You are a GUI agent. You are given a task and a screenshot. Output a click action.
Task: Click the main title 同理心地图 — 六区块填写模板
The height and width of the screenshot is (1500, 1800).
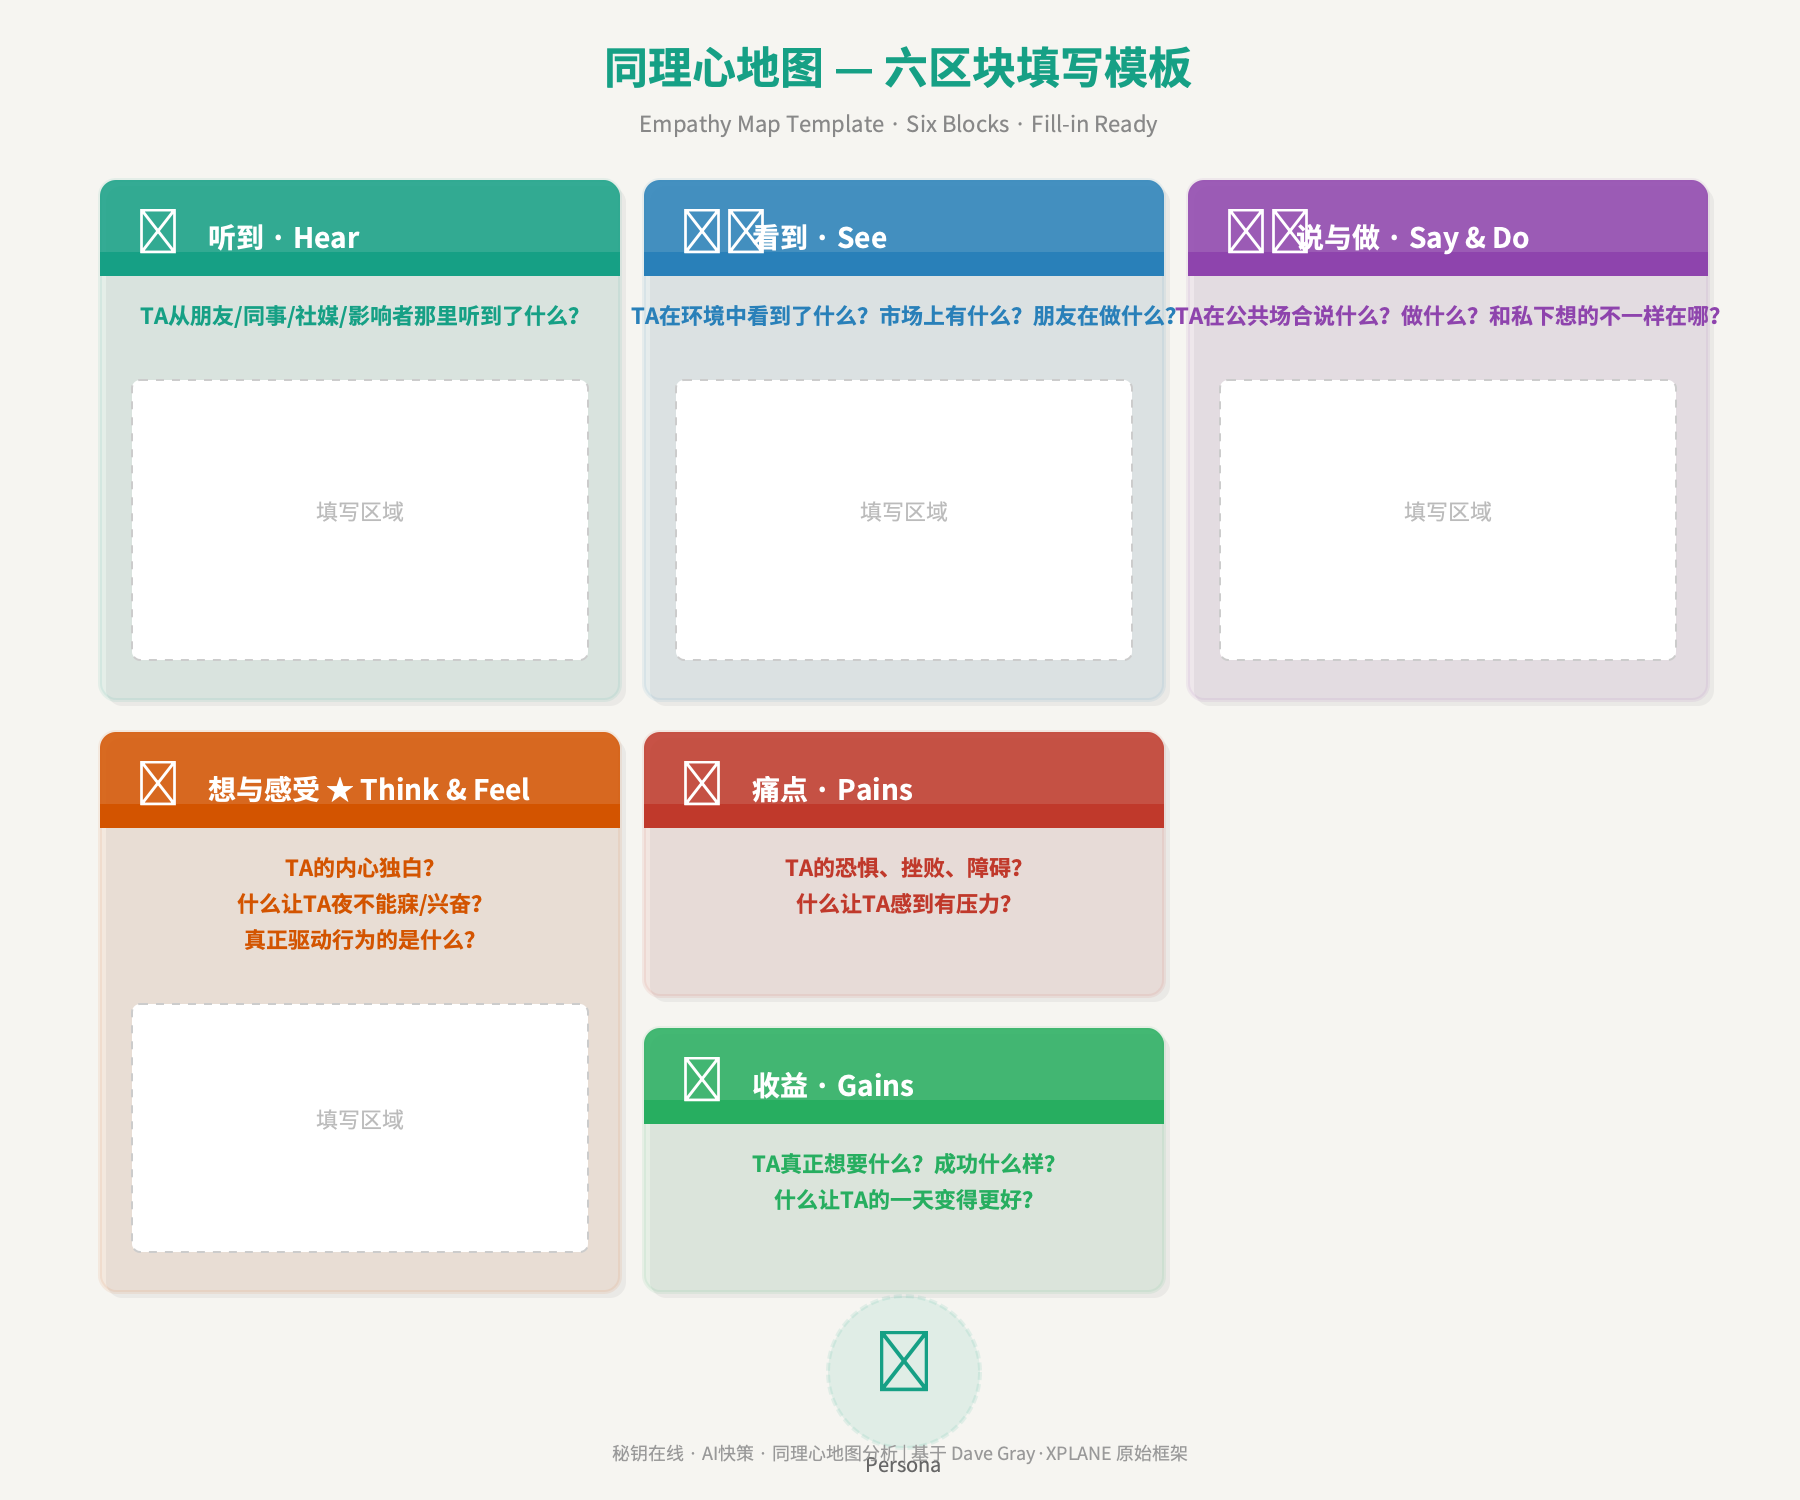point(898,68)
